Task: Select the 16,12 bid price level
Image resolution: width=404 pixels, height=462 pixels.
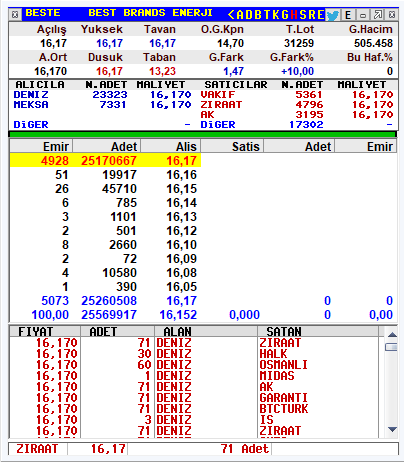Action: (182, 231)
